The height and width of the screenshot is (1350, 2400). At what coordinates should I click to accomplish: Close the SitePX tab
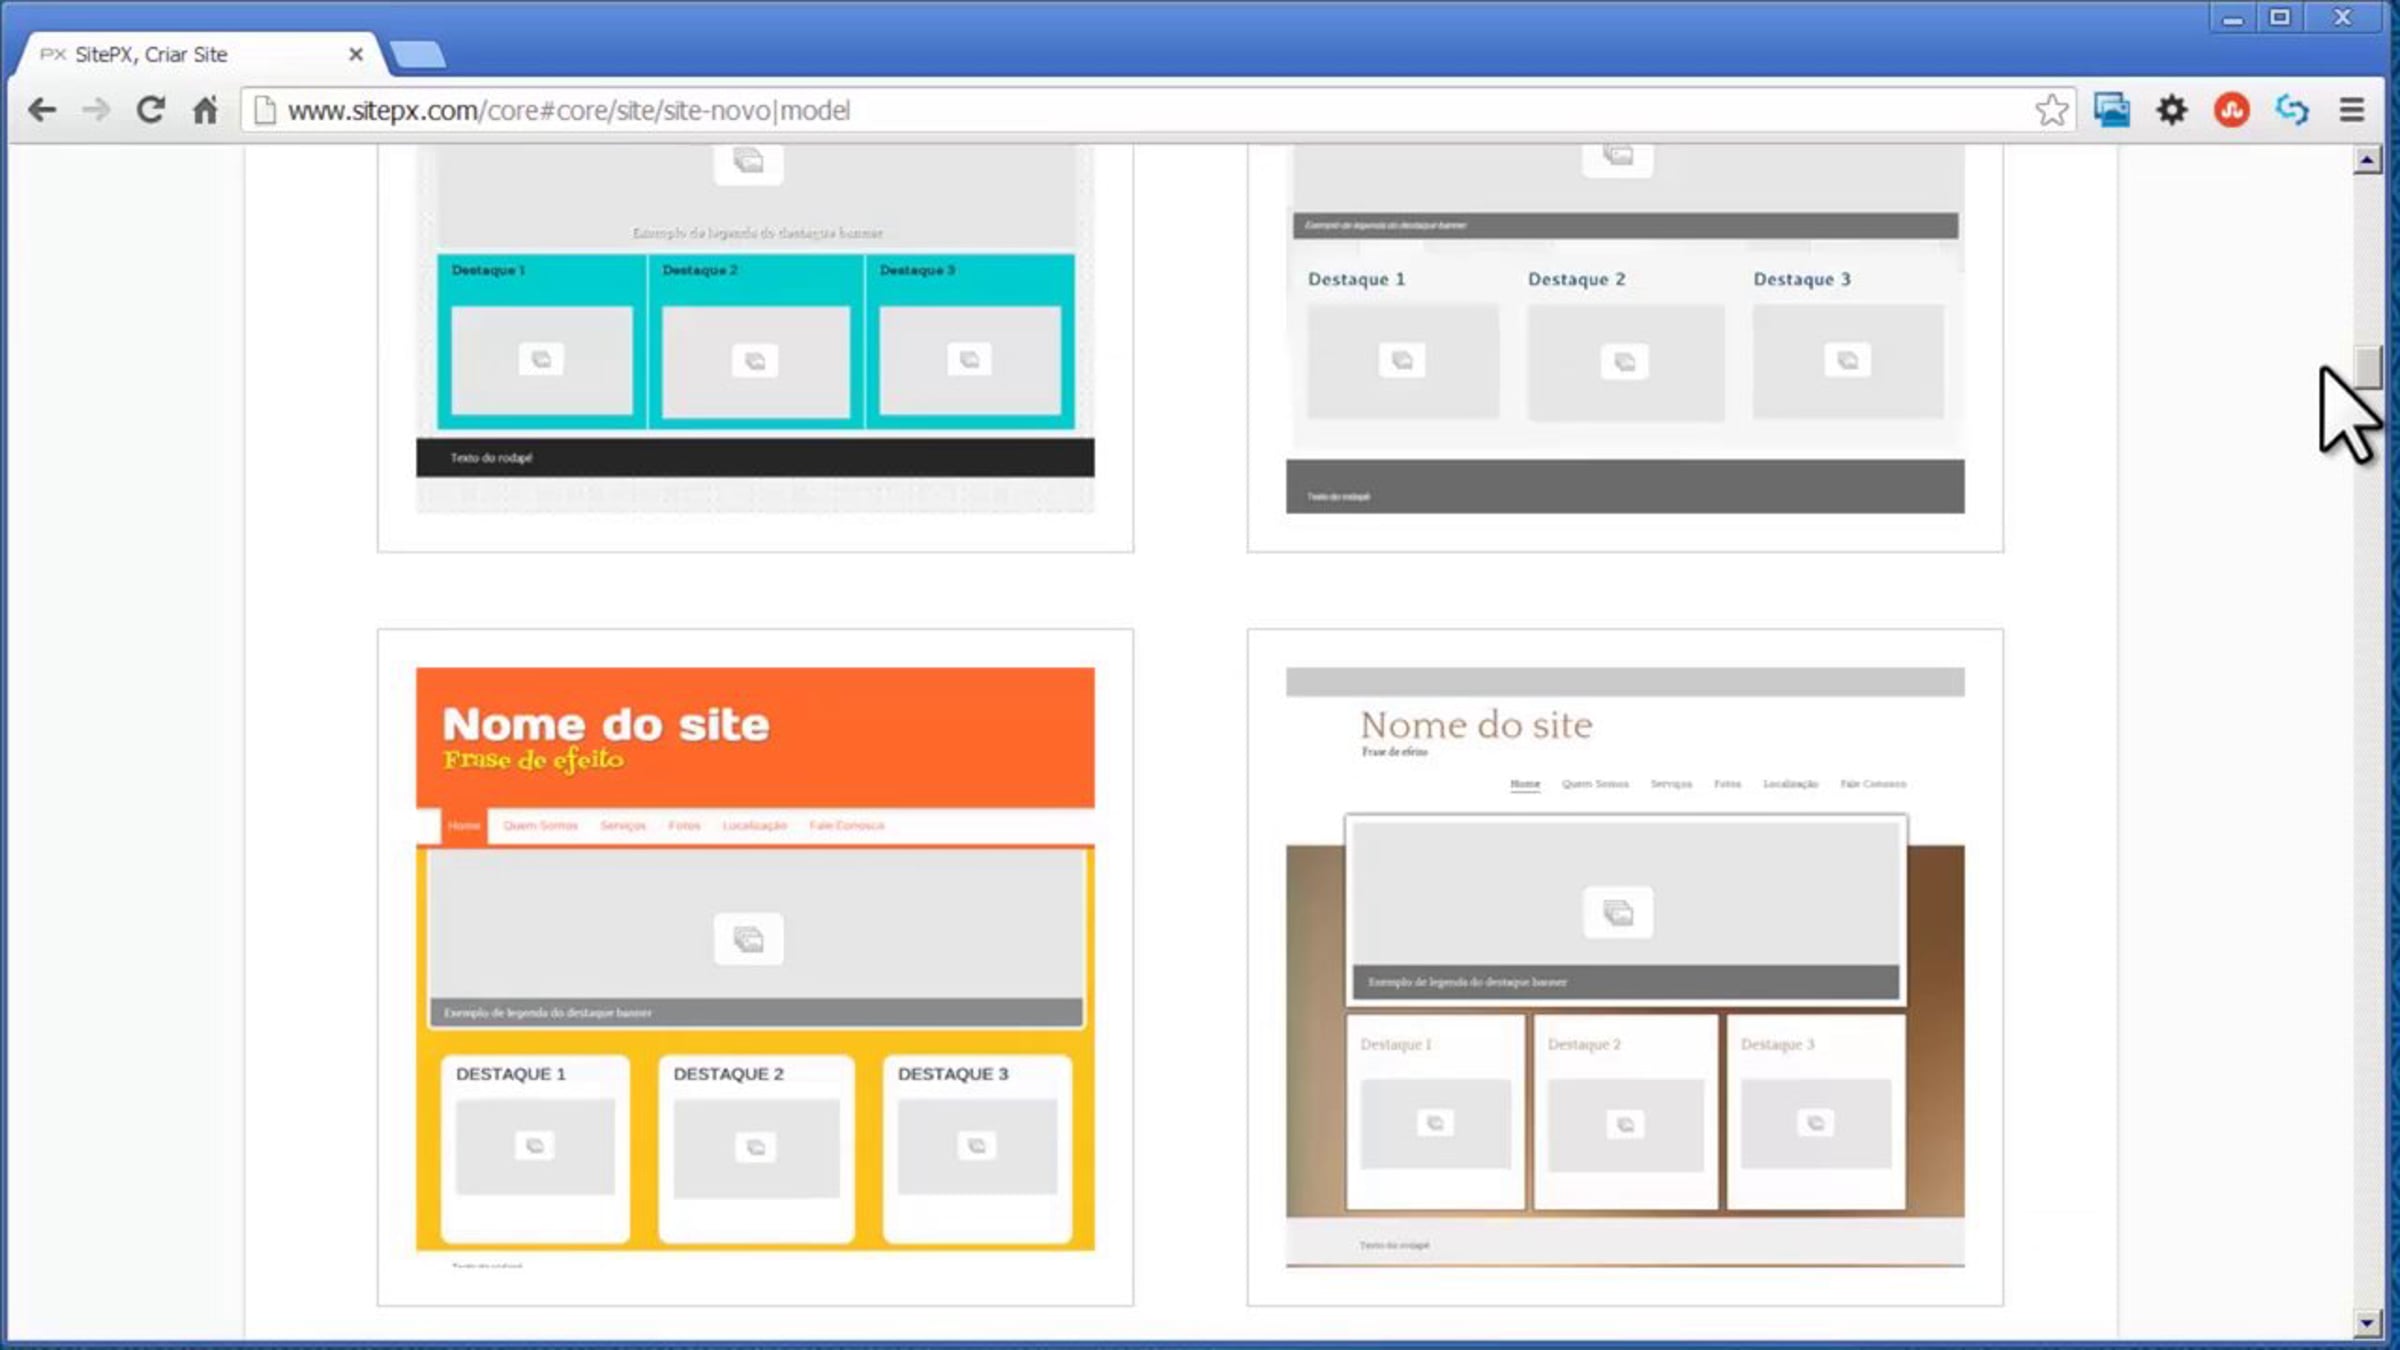(355, 55)
